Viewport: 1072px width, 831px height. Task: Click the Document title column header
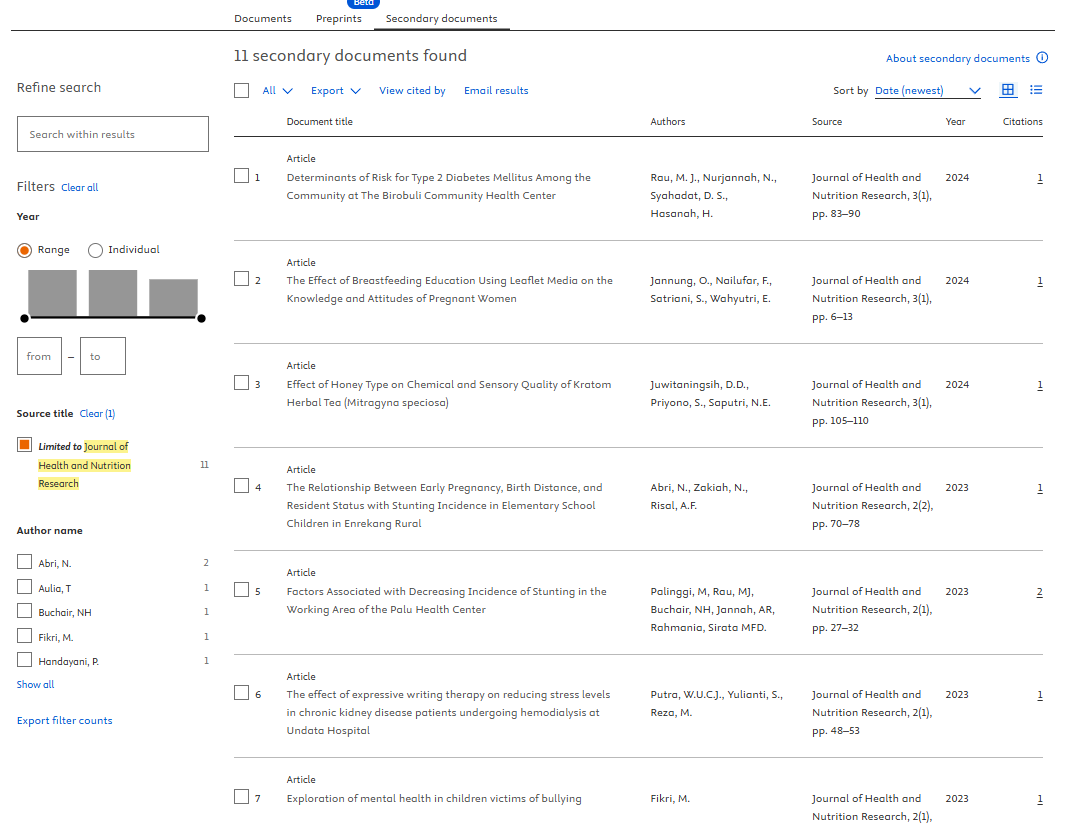pyautogui.click(x=319, y=122)
